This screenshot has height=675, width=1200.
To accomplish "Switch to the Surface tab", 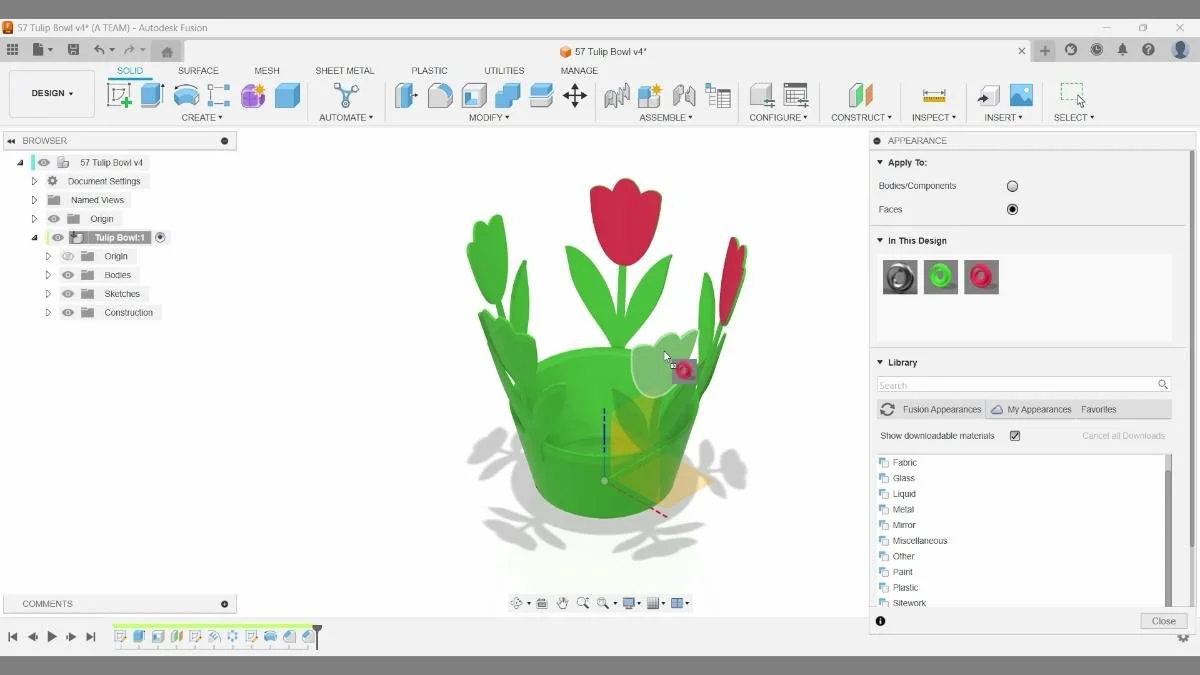I will tap(198, 70).
